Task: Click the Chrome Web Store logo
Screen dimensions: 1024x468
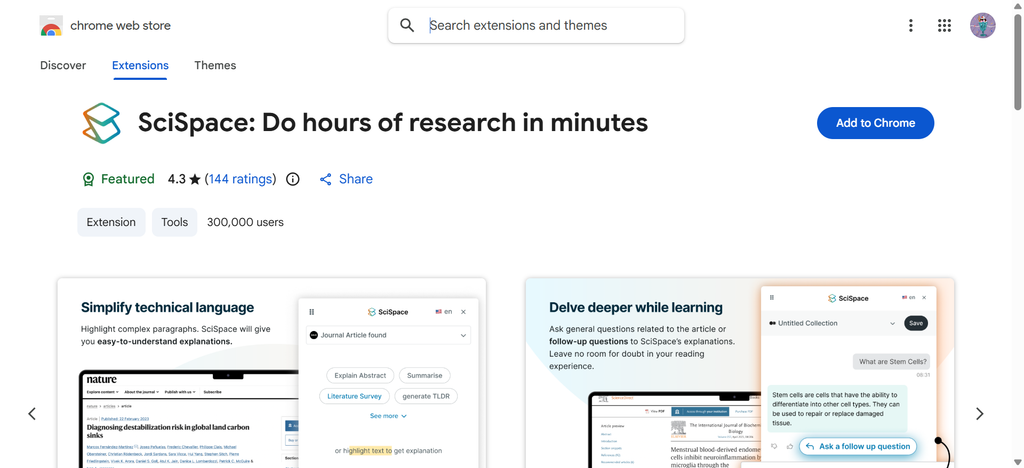Action: coord(51,25)
